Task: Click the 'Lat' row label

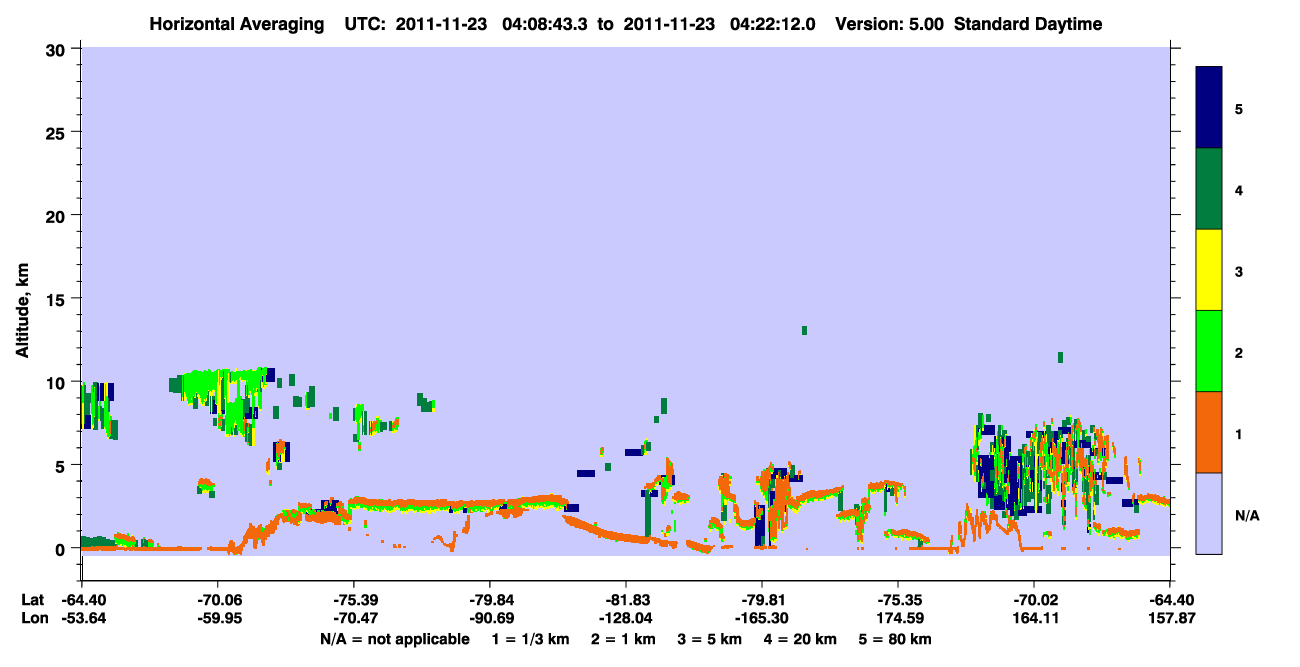Action: (32, 600)
